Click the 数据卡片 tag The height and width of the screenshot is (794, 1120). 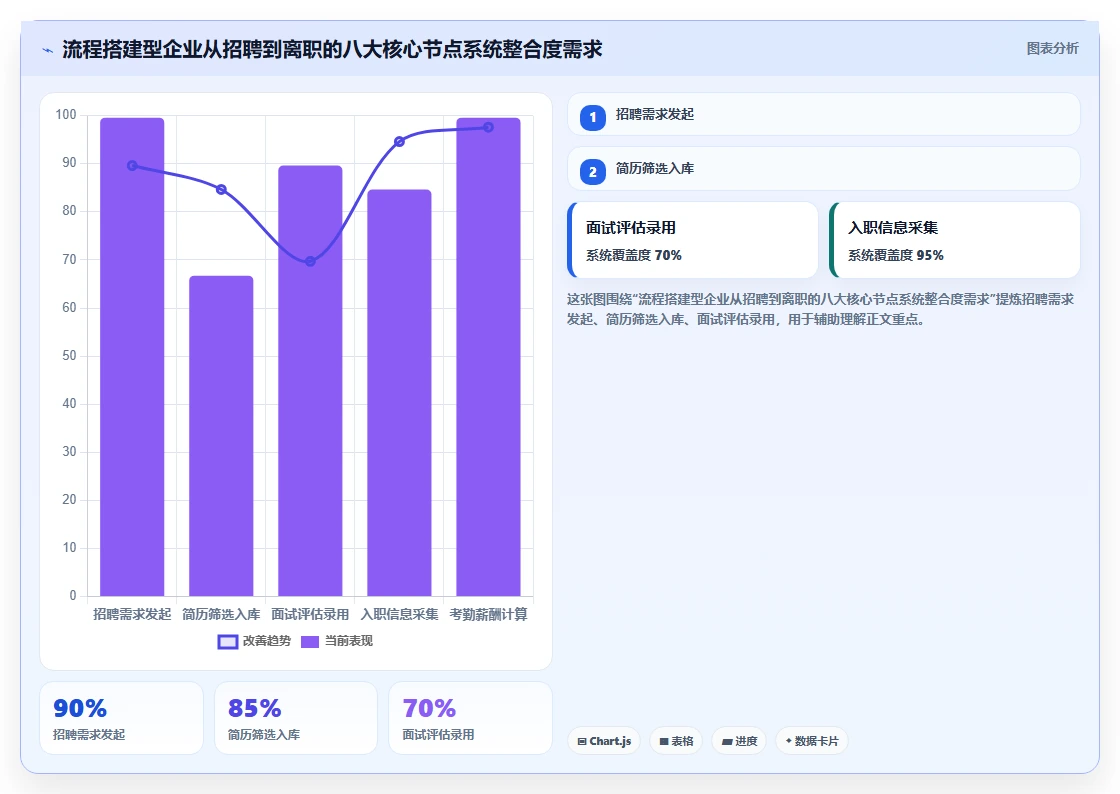click(812, 741)
